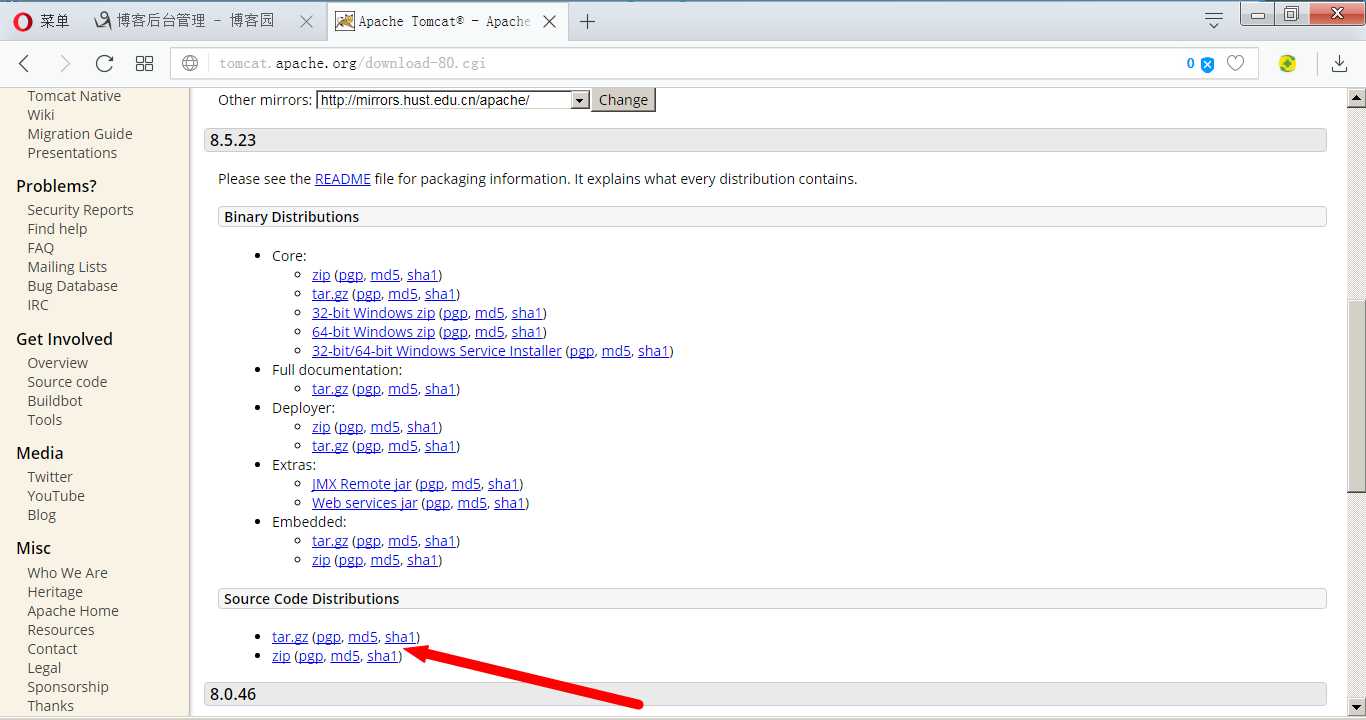Image resolution: width=1366 pixels, height=720 pixels.
Task: Open pgp link for Windows Service Installer
Action: tap(582, 351)
